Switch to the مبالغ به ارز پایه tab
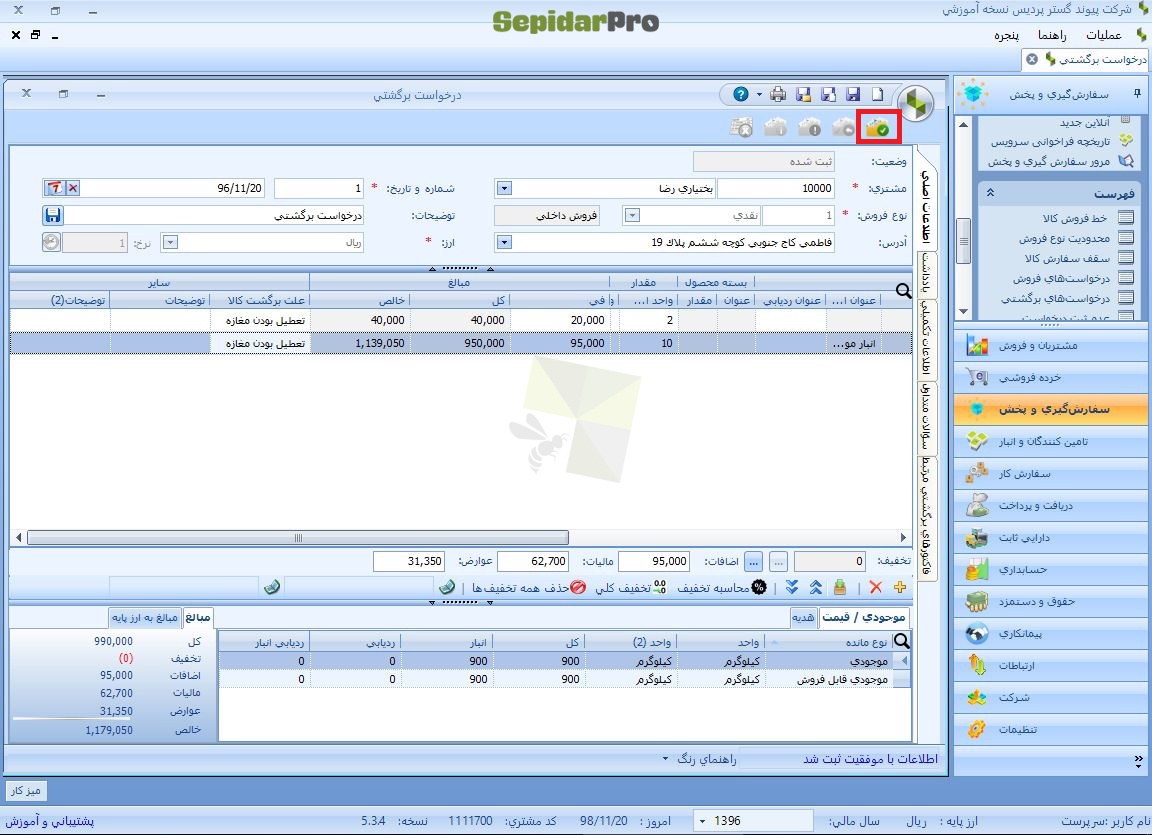Screen dimensions: 1152x835 (x=145, y=618)
